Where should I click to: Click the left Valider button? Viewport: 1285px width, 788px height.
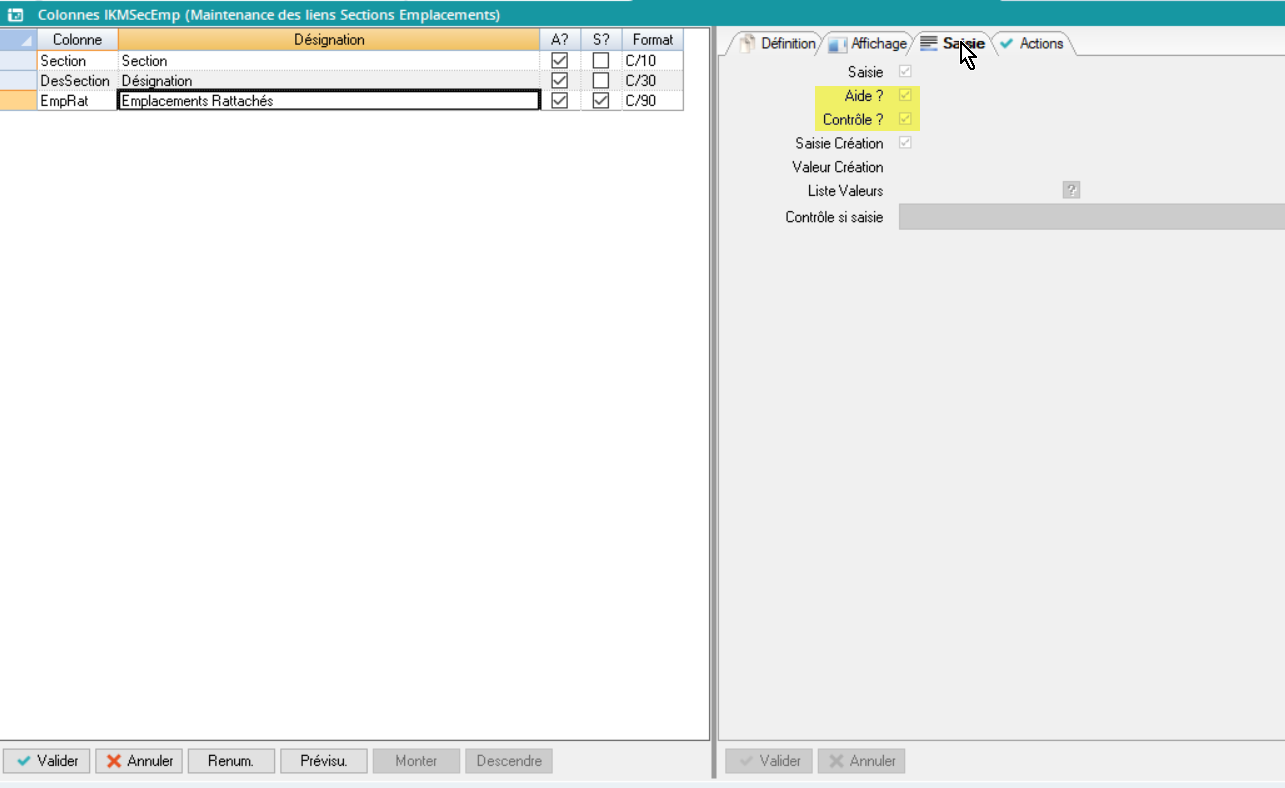tap(47, 761)
